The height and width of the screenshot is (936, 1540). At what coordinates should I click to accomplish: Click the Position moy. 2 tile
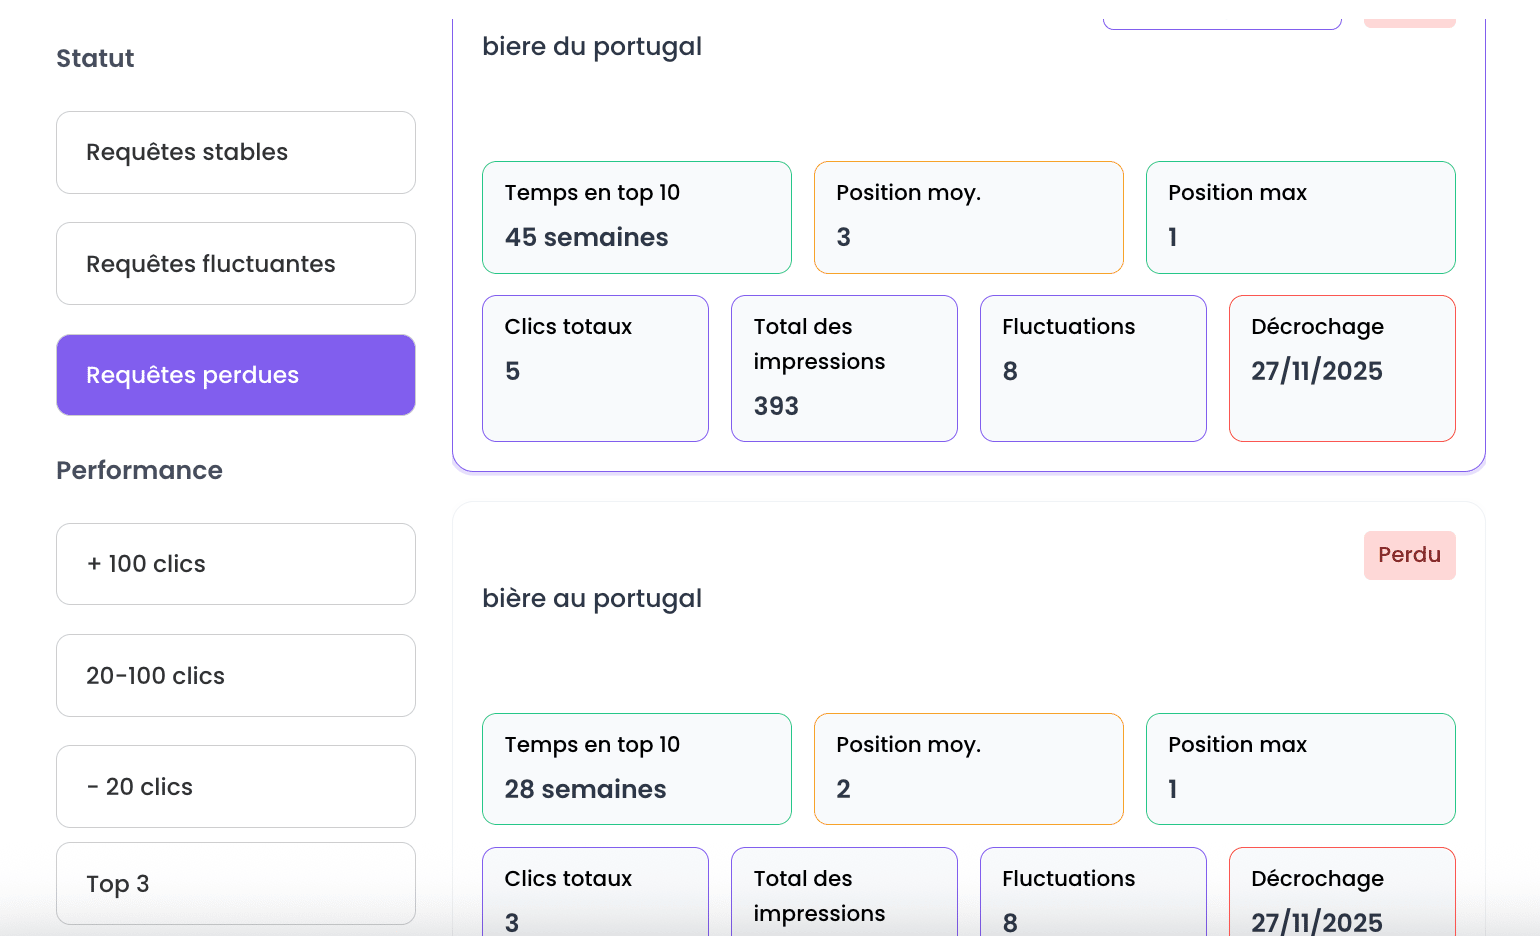tap(968, 769)
